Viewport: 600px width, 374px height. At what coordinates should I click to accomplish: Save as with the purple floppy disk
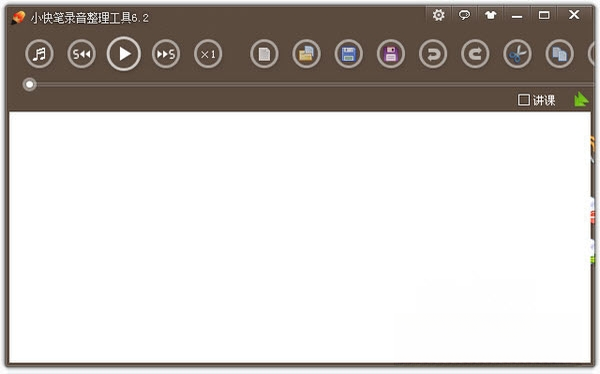pos(391,54)
